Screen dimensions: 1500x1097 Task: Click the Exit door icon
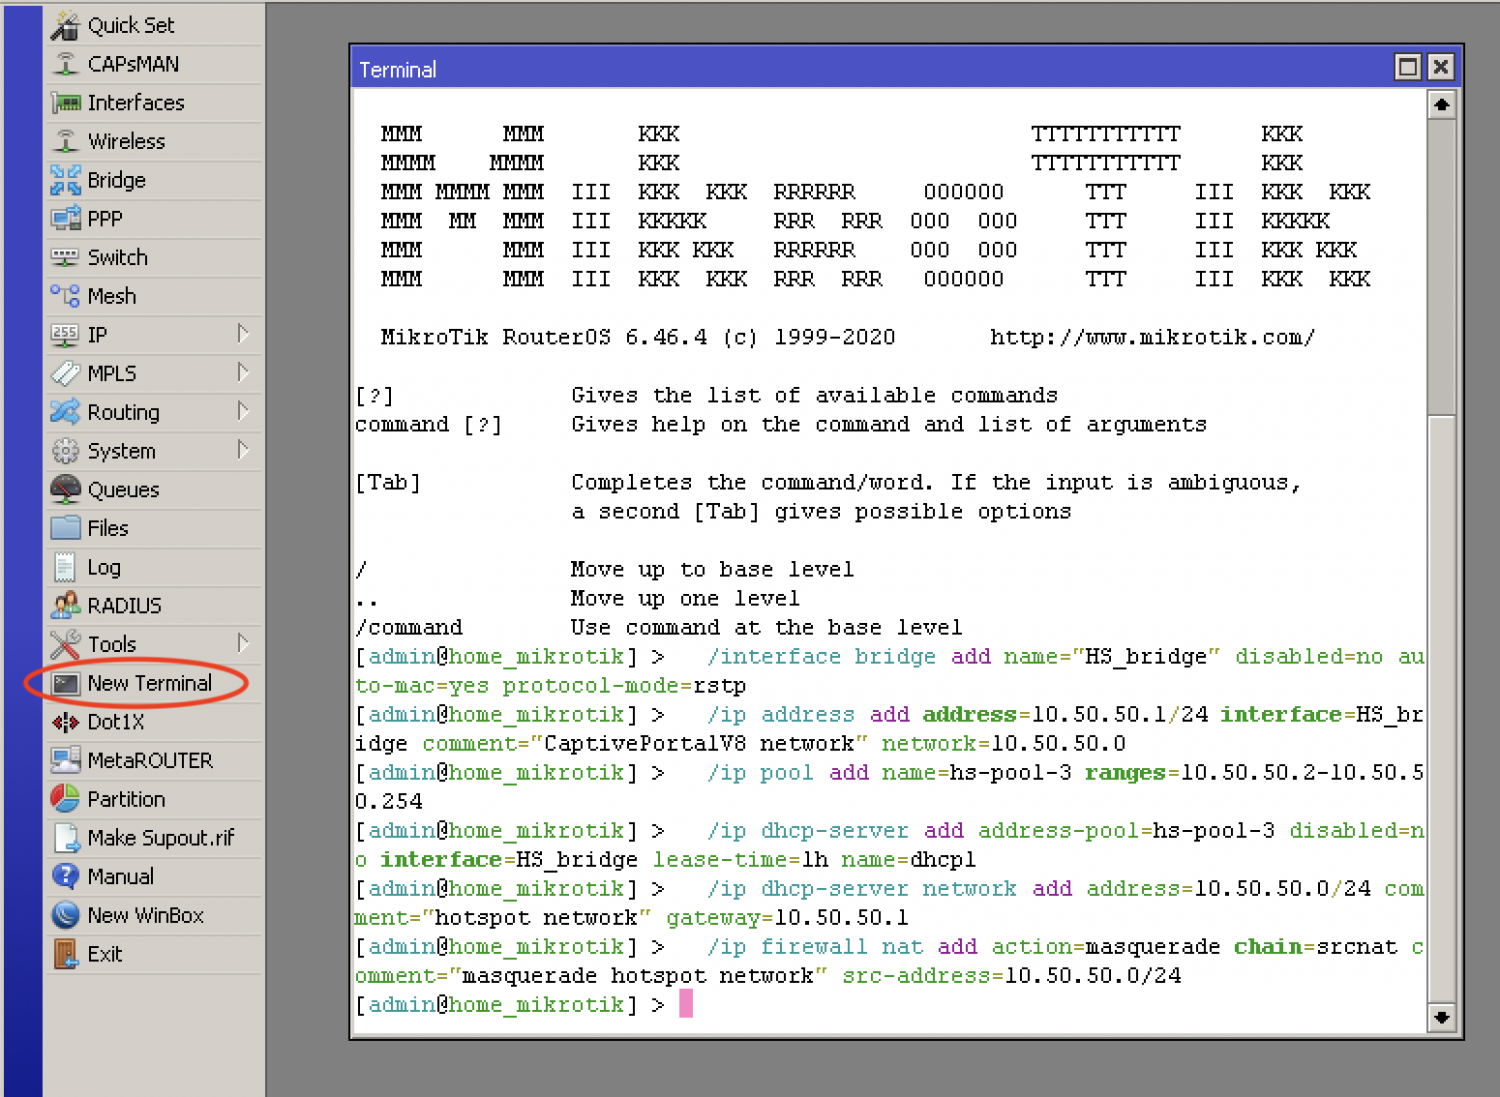(x=65, y=954)
